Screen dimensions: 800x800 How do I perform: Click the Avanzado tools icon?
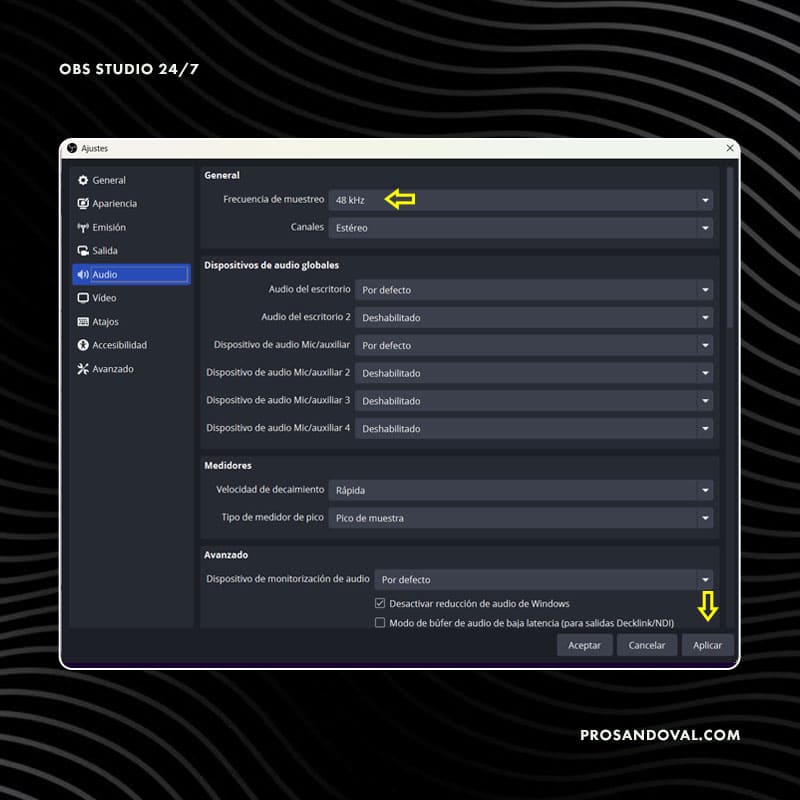(x=83, y=369)
